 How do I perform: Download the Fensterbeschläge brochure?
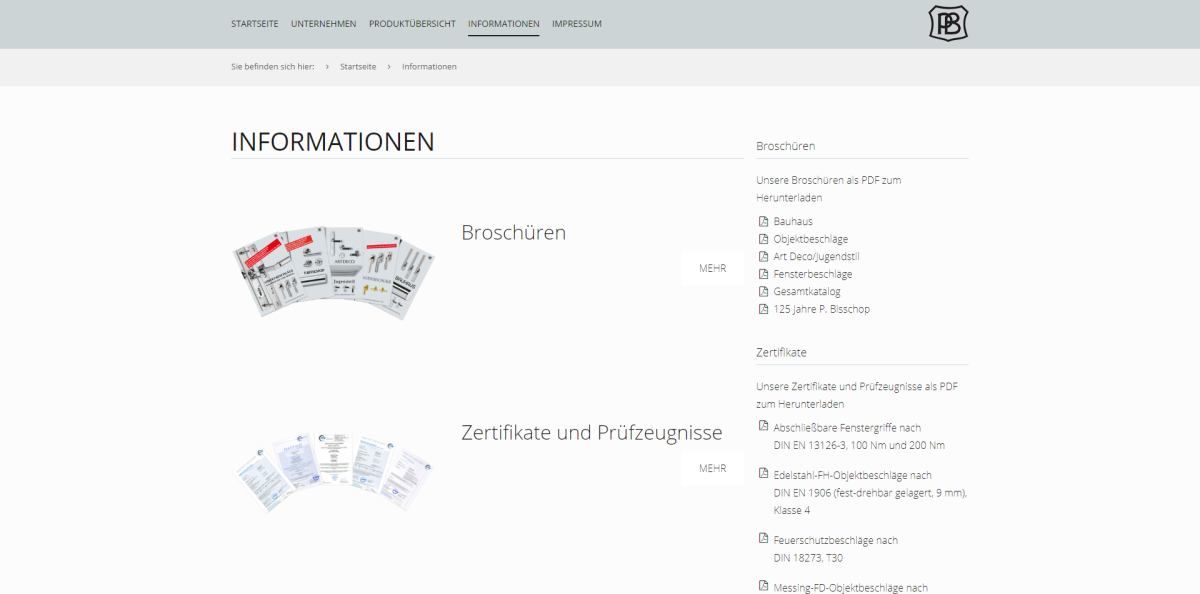click(x=813, y=274)
